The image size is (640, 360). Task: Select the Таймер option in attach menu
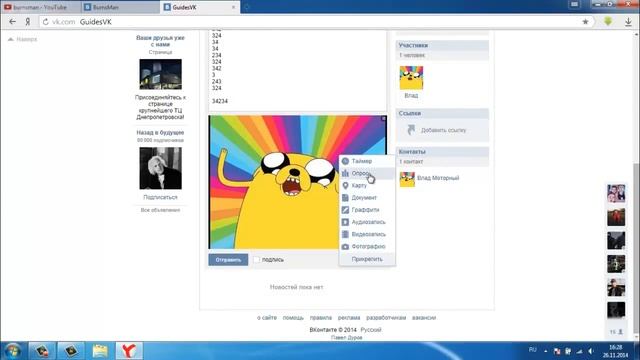pos(367,161)
